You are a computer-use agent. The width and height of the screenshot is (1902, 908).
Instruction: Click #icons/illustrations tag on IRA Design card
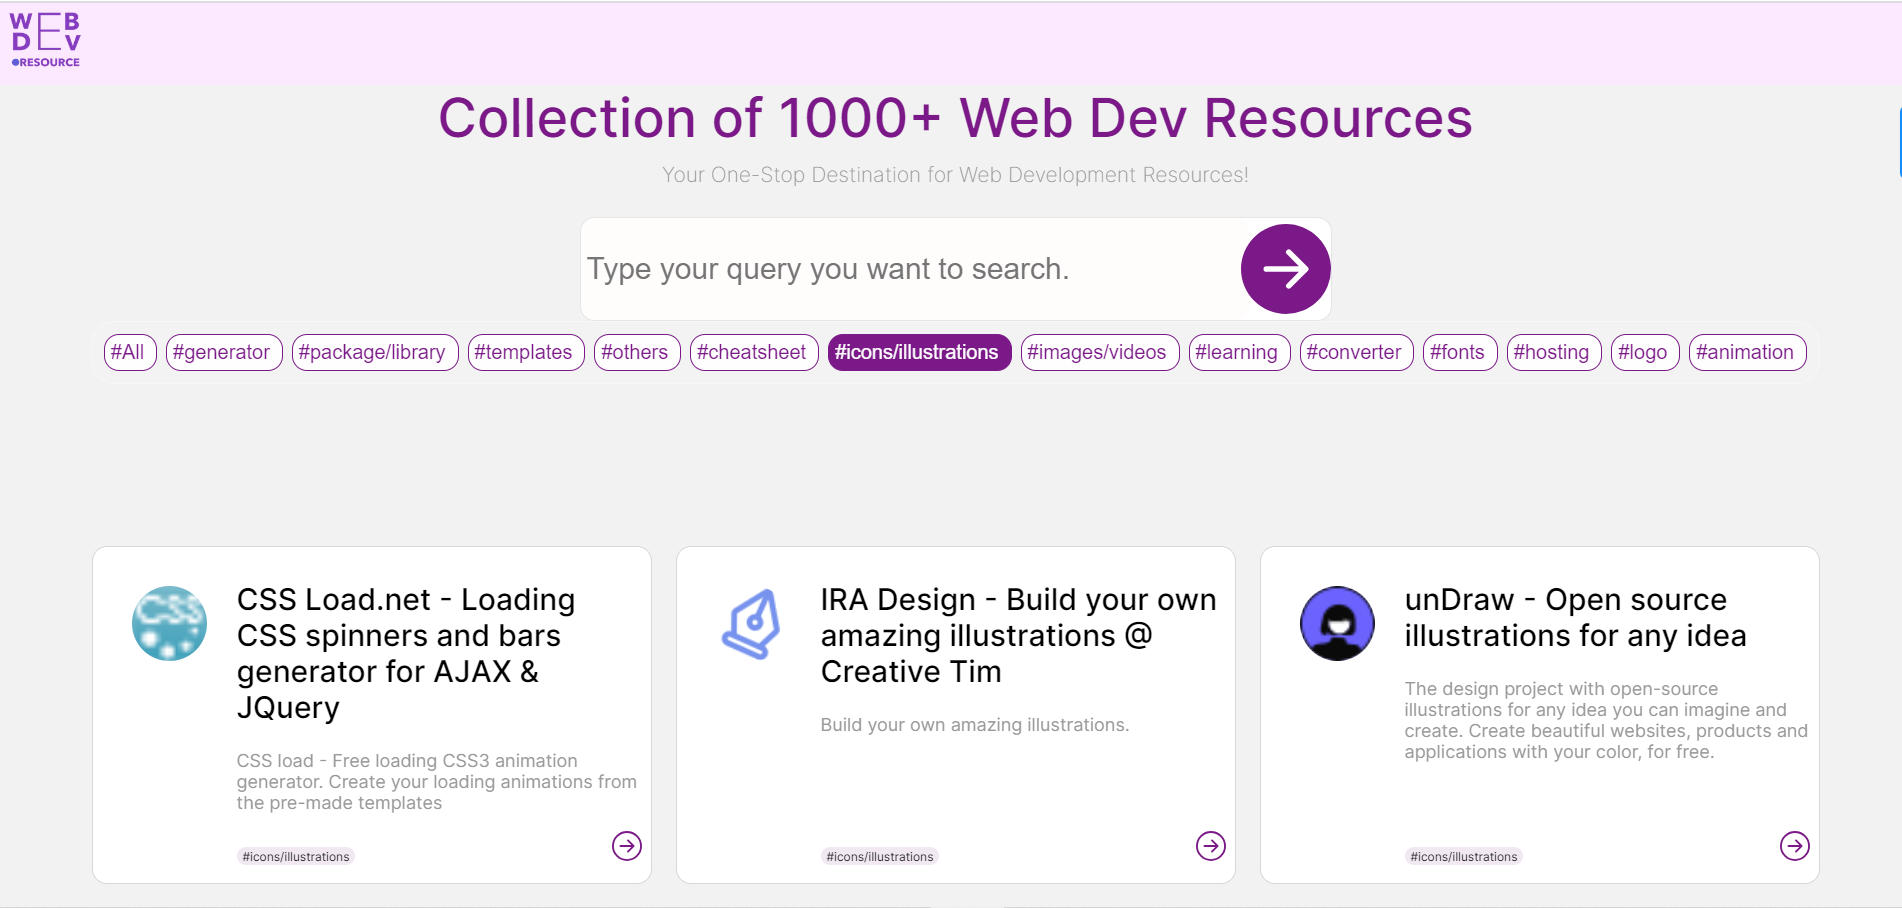click(880, 856)
